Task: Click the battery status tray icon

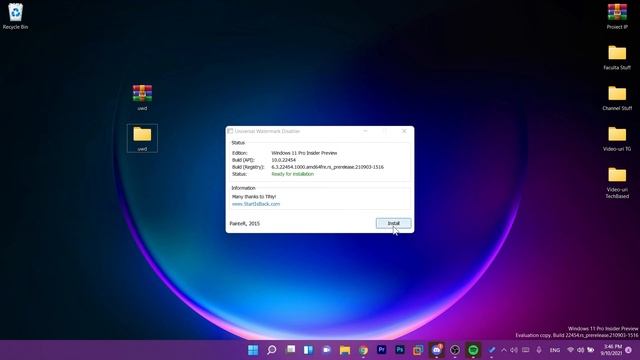Action: (590, 350)
